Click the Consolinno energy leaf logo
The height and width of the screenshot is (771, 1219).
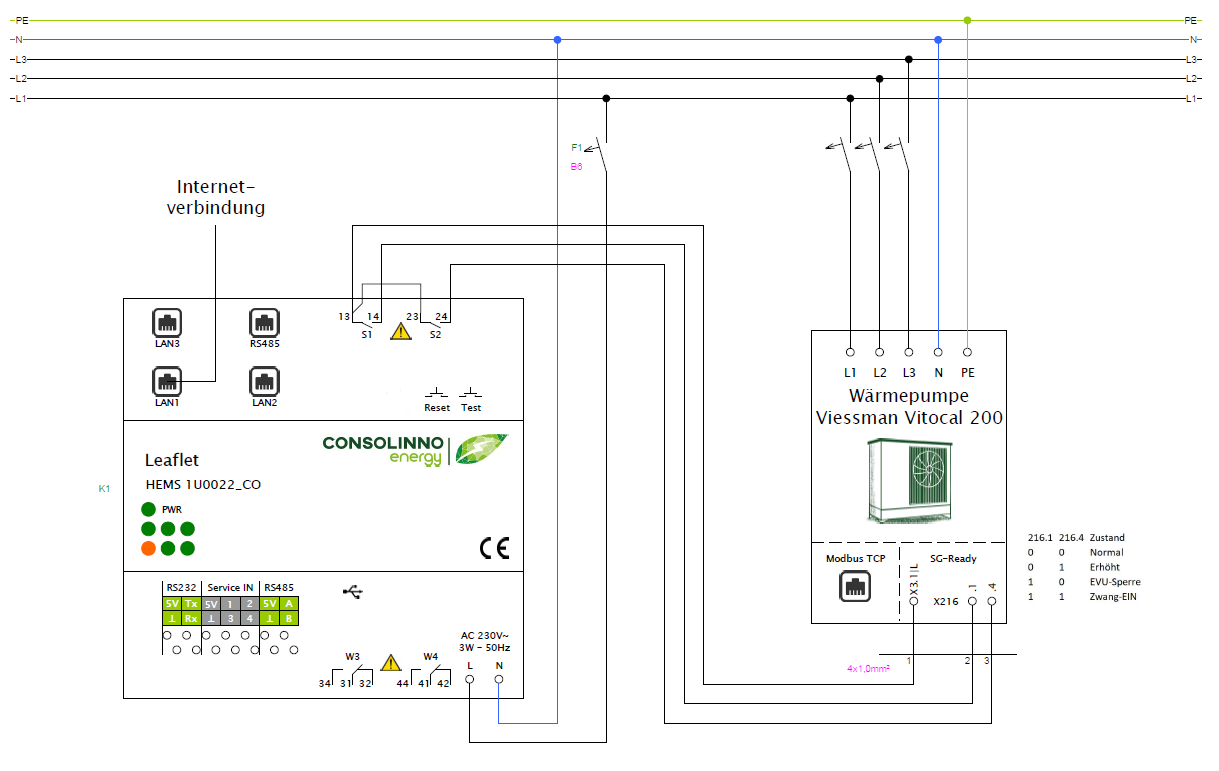[x=481, y=449]
